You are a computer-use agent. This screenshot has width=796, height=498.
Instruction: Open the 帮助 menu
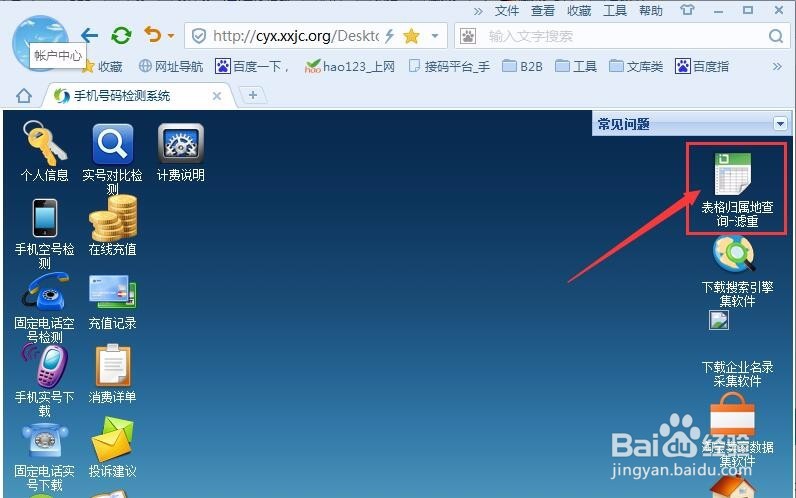click(651, 11)
